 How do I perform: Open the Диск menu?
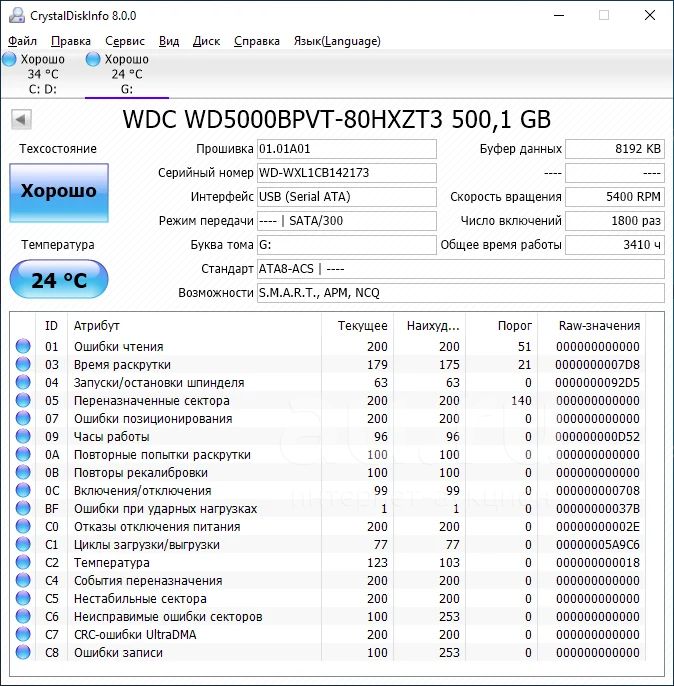206,41
